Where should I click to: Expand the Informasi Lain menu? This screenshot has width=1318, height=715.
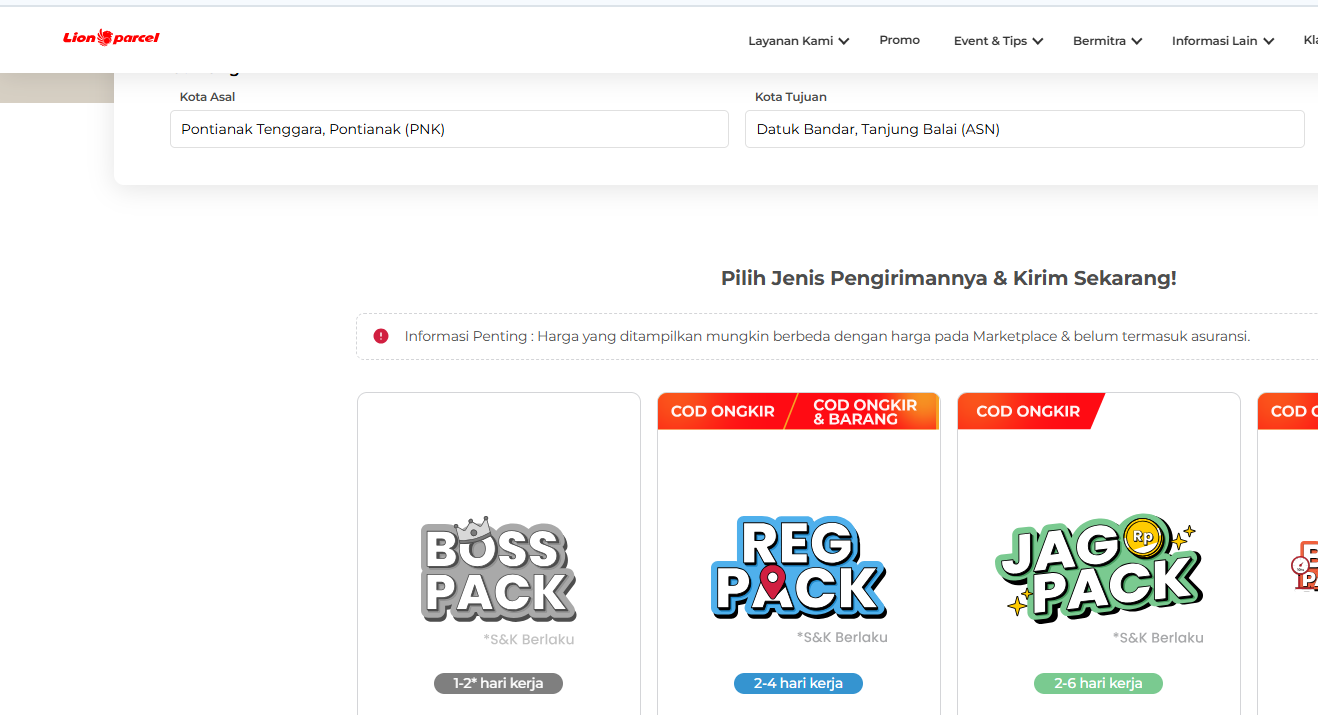coord(1223,41)
